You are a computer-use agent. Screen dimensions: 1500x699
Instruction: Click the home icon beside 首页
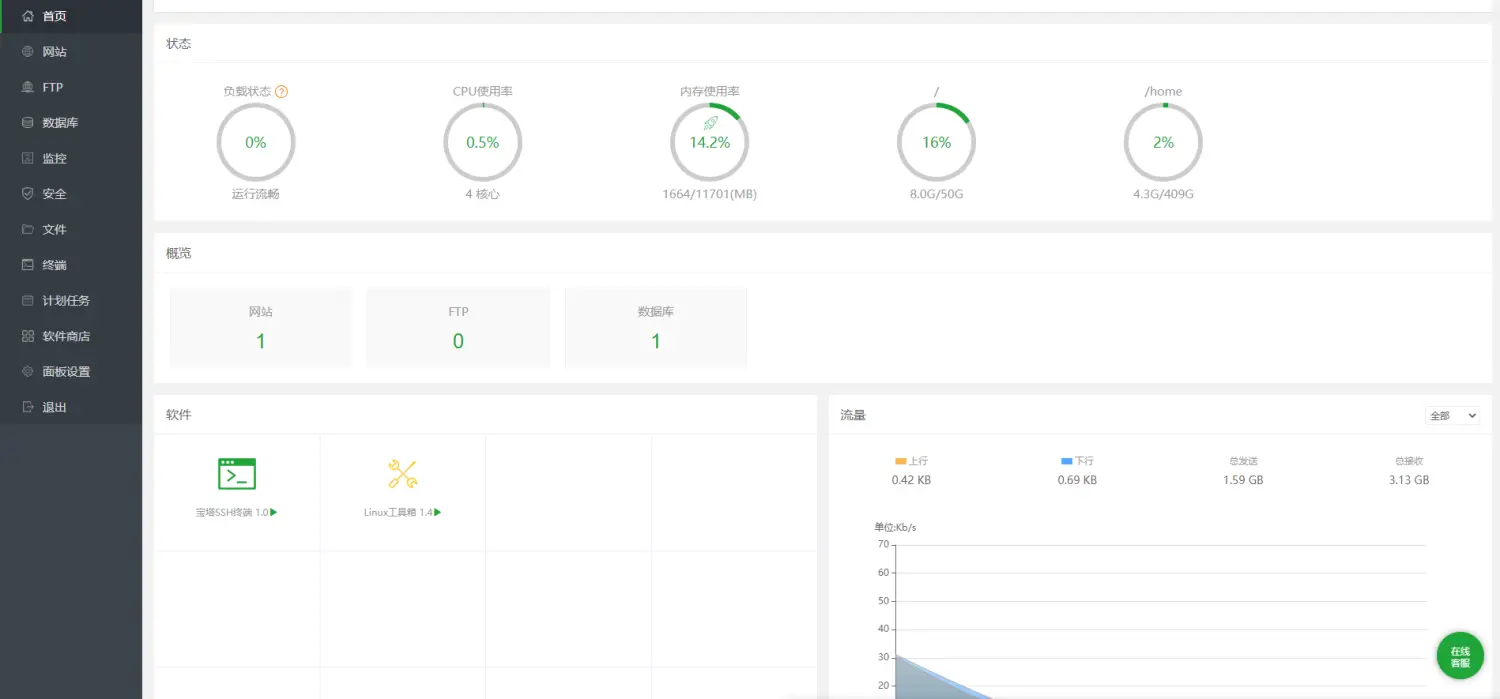coord(28,16)
